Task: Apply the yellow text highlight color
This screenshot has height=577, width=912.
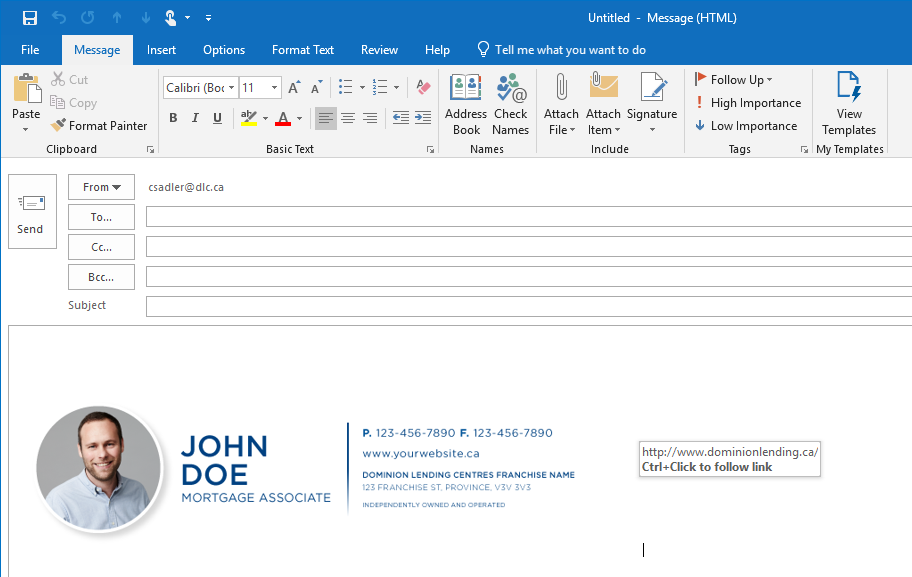Action: (x=248, y=118)
